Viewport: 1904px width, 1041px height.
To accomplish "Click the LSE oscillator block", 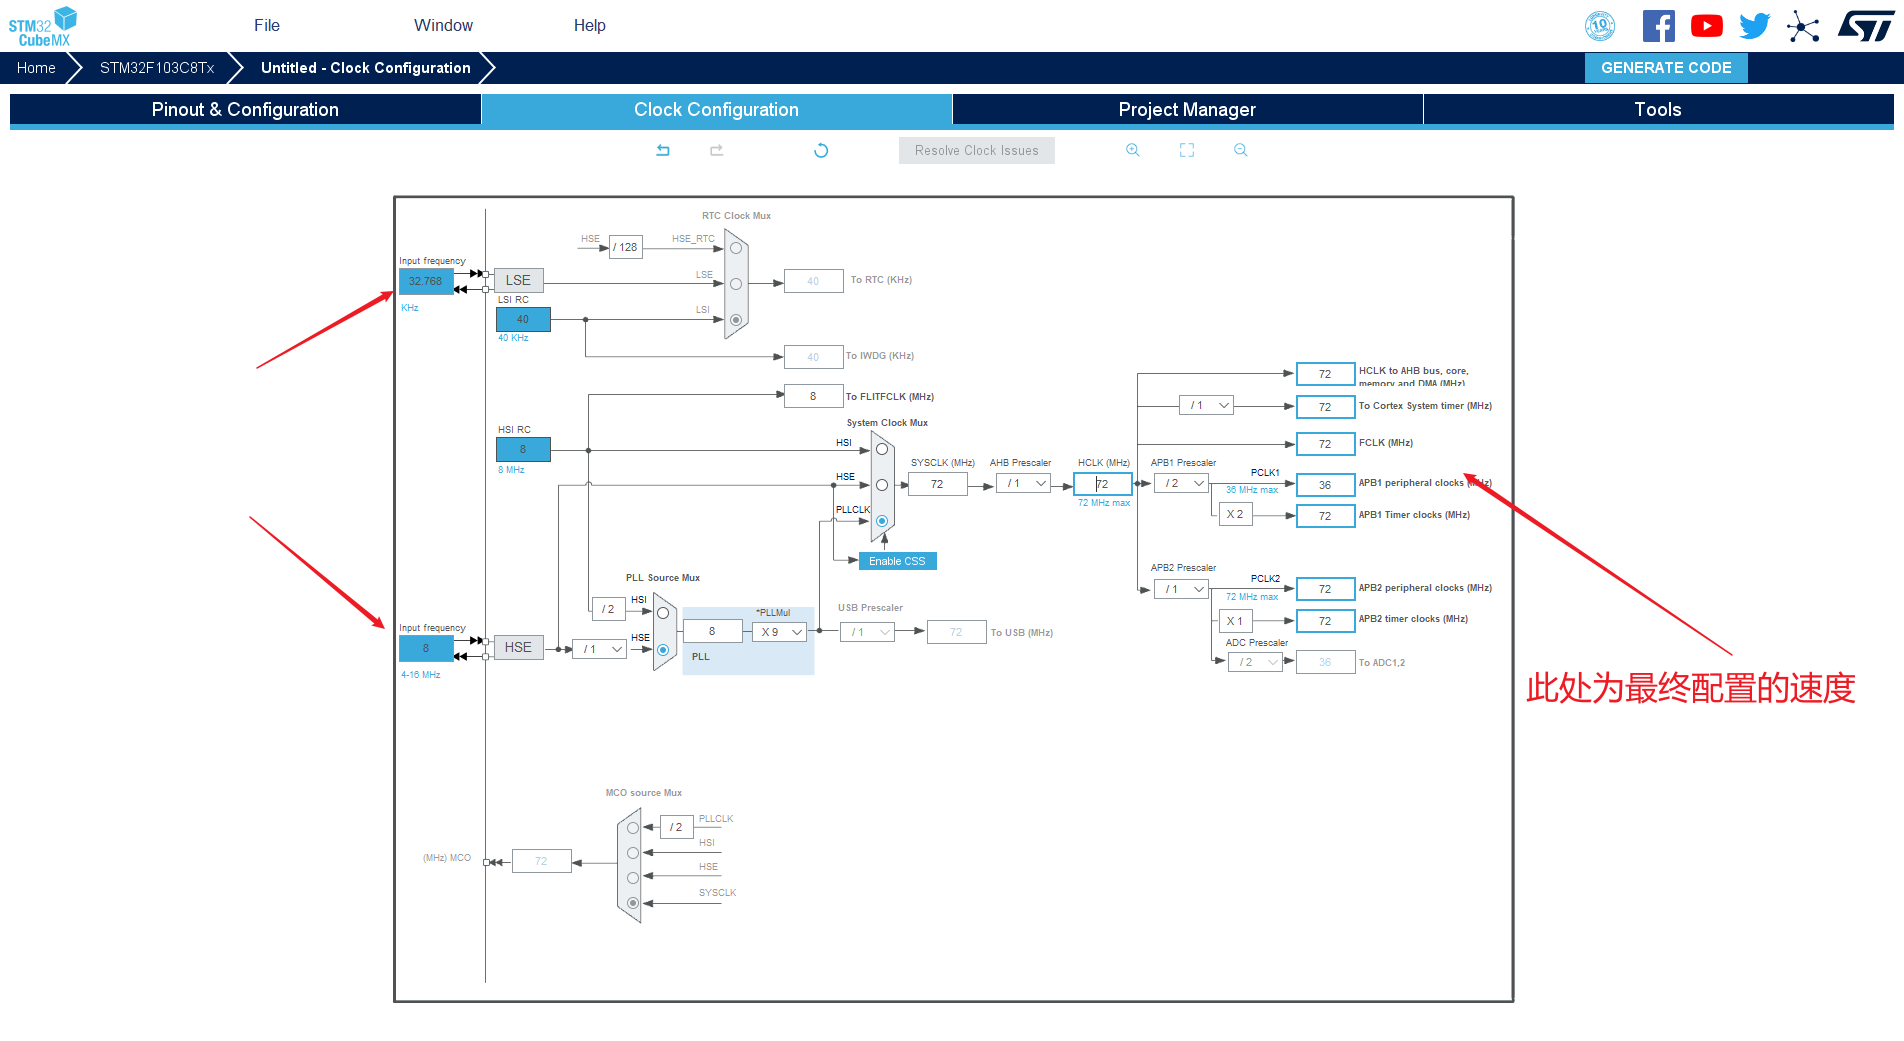I will tap(518, 281).
